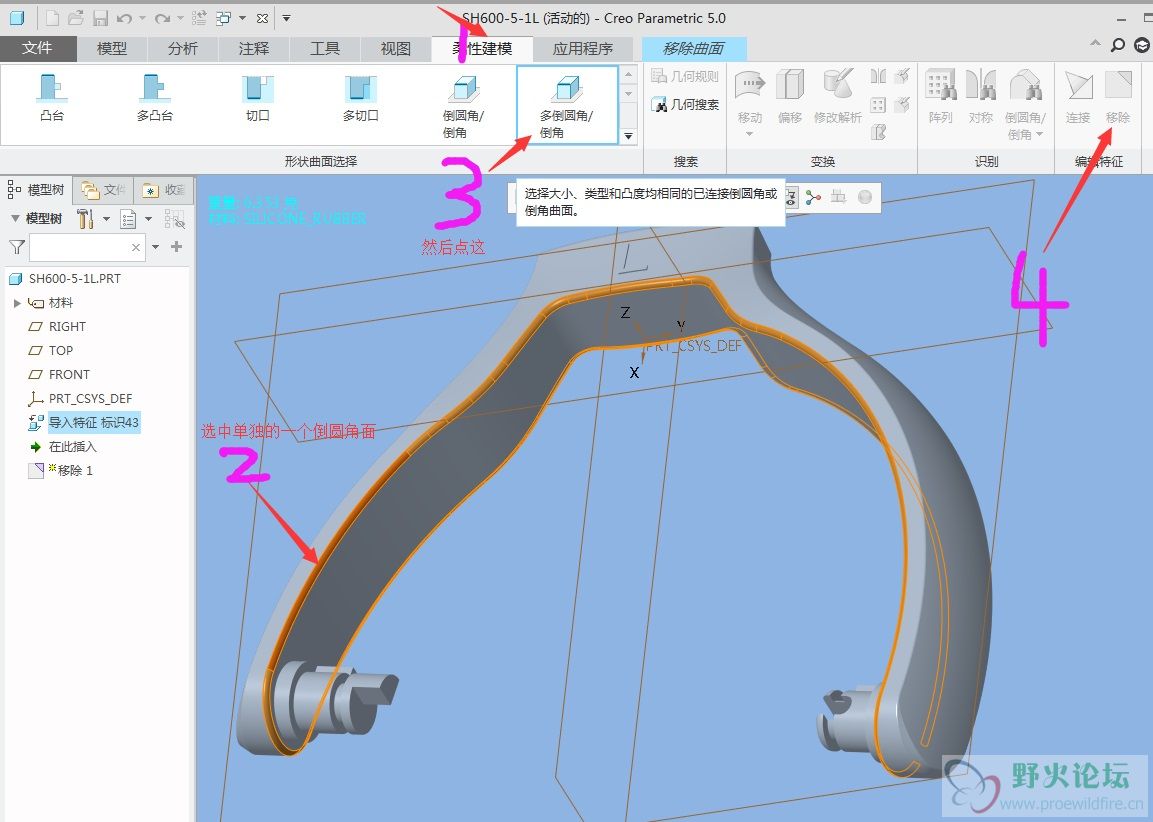Screen dimensions: 1153x822
Task: Switch to the 模型 ribbon tab
Action: point(112,49)
